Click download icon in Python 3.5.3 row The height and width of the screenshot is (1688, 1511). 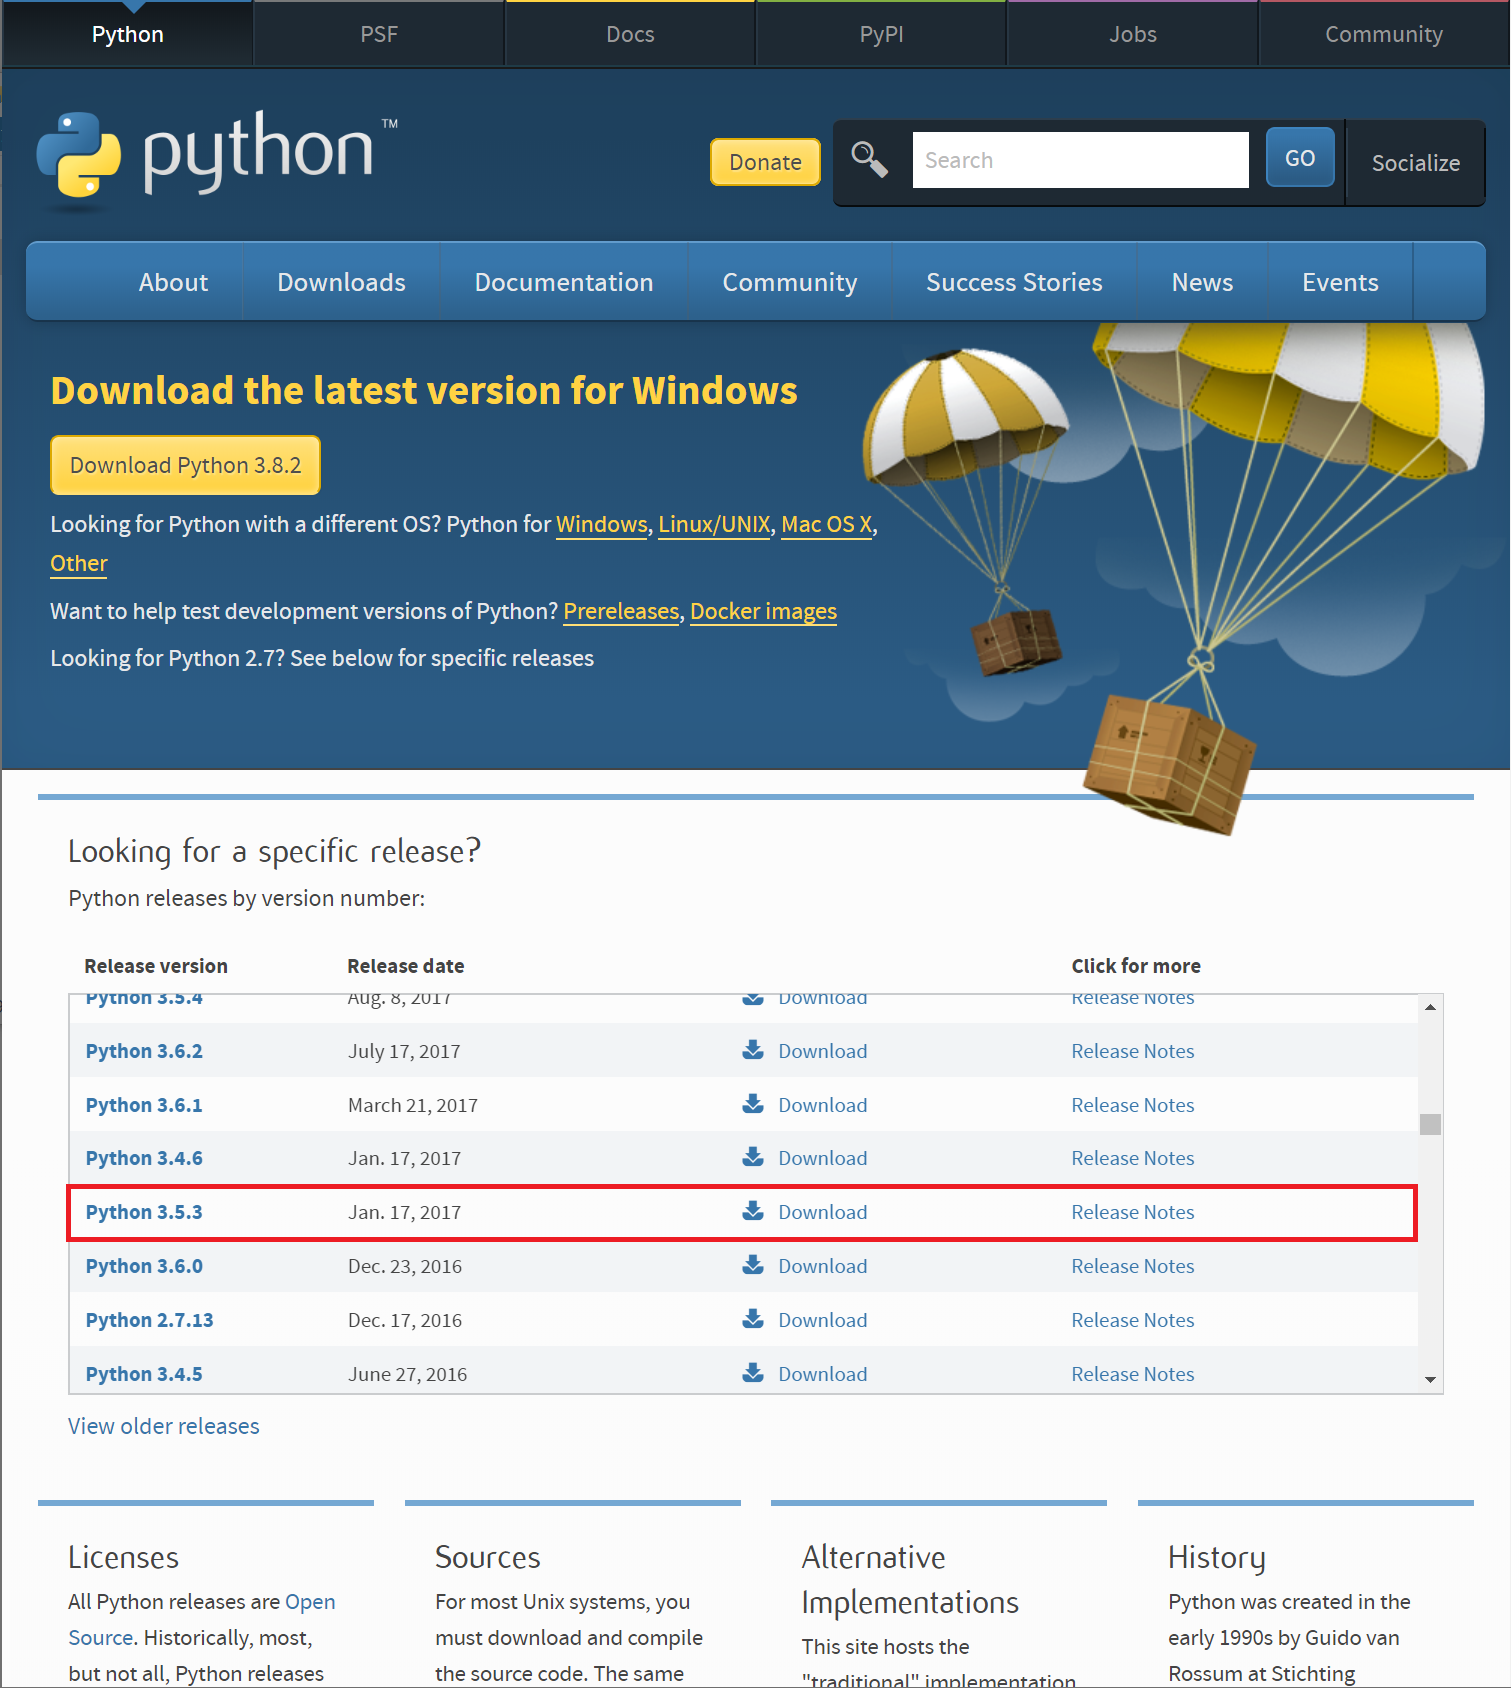[753, 1211]
